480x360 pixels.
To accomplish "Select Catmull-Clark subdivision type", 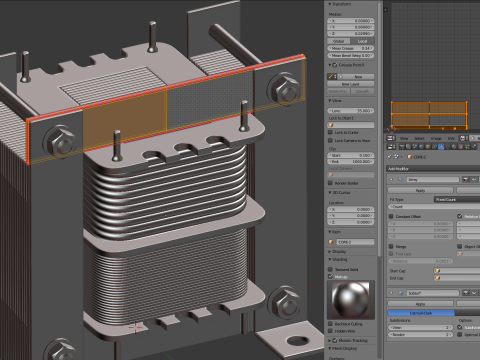I will tap(421, 313).
